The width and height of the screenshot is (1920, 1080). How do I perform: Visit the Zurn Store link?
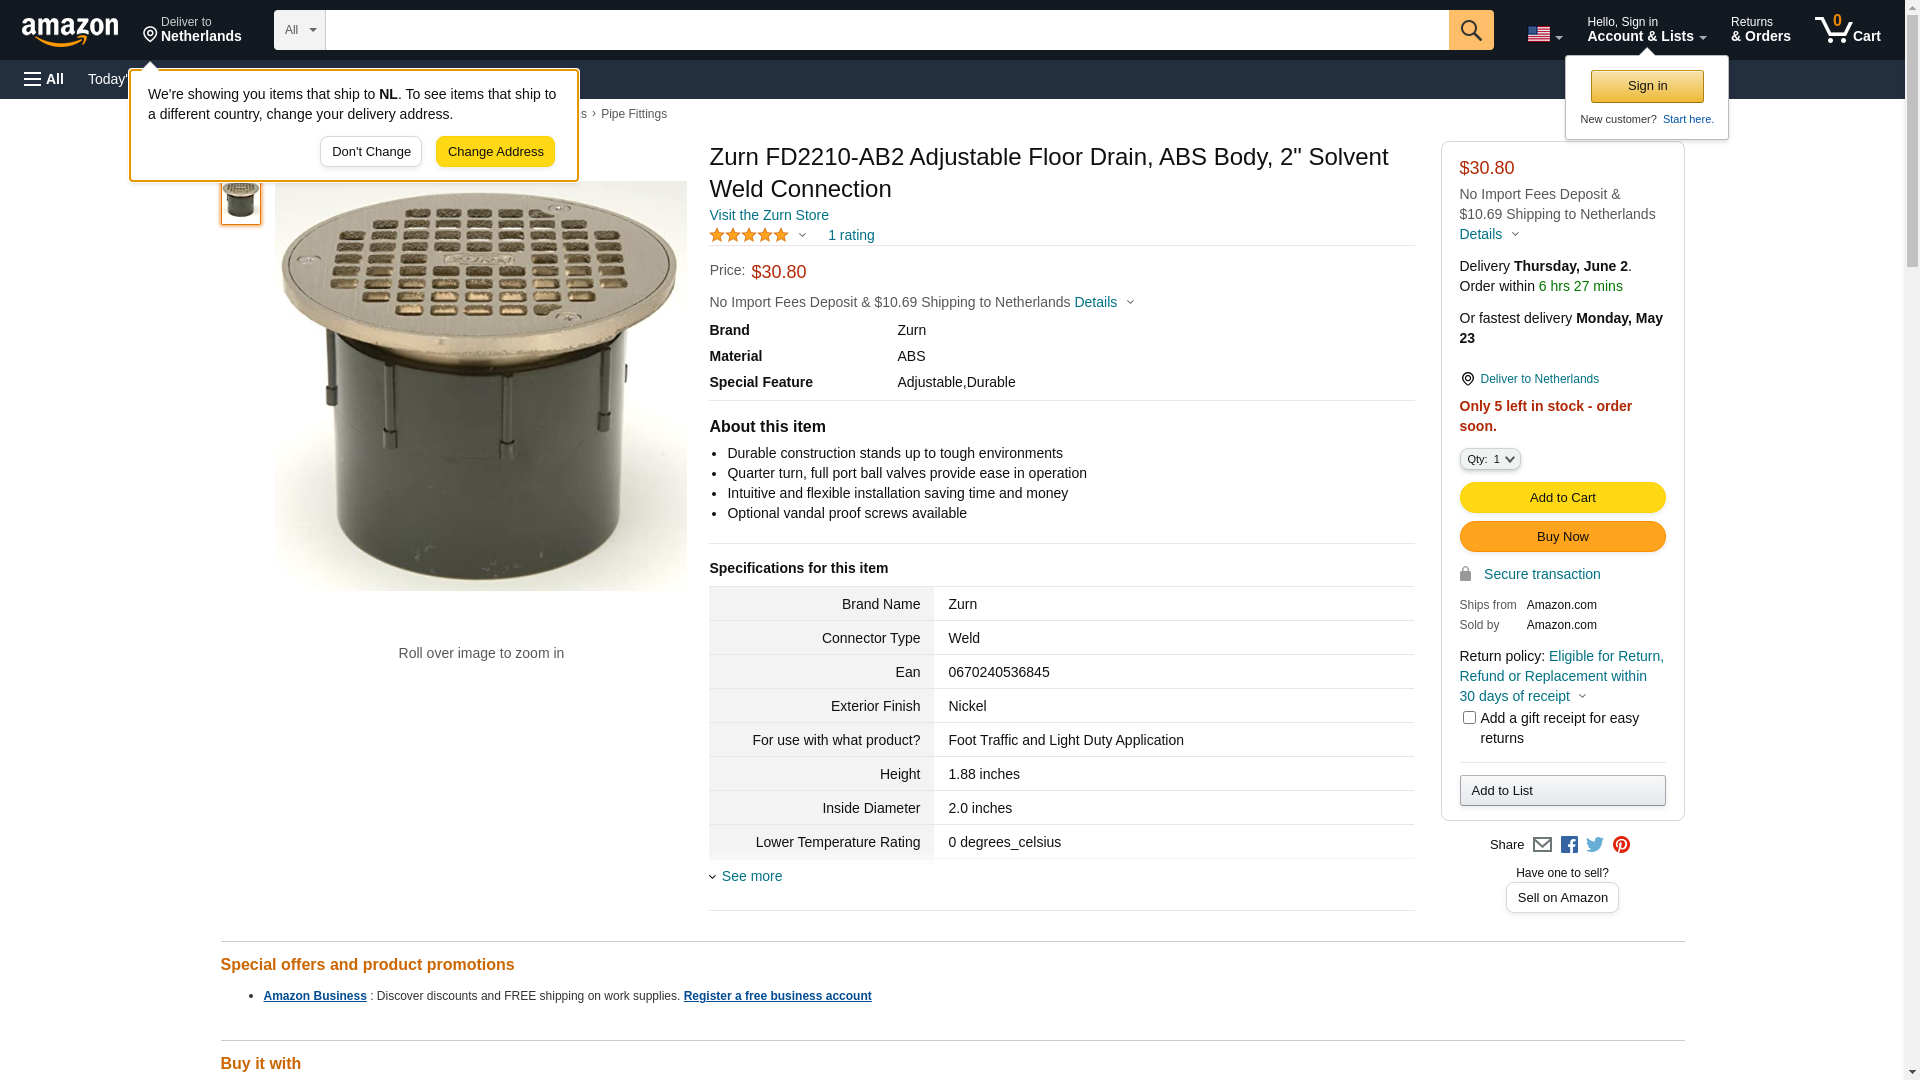(x=769, y=215)
